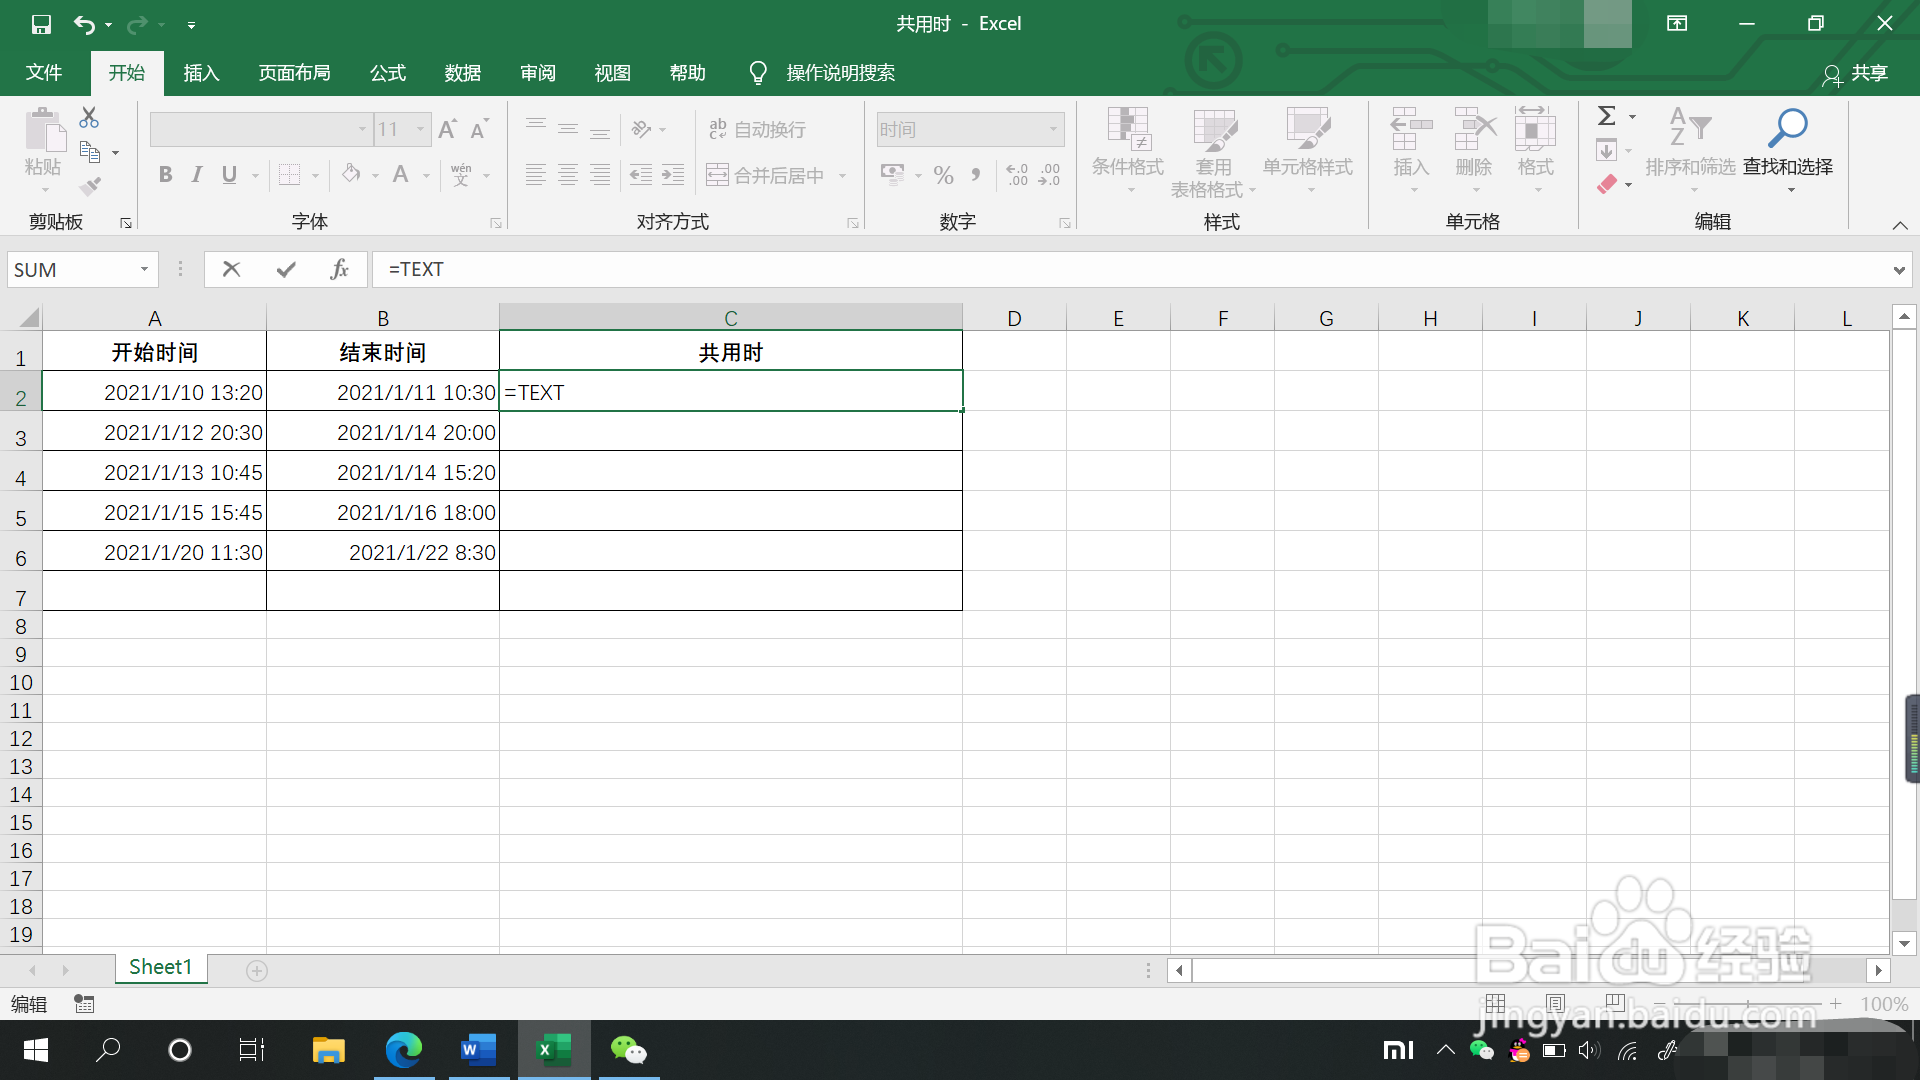Click the AutoSum sigma icon
Screen dimensions: 1920x1080
tap(1606, 116)
